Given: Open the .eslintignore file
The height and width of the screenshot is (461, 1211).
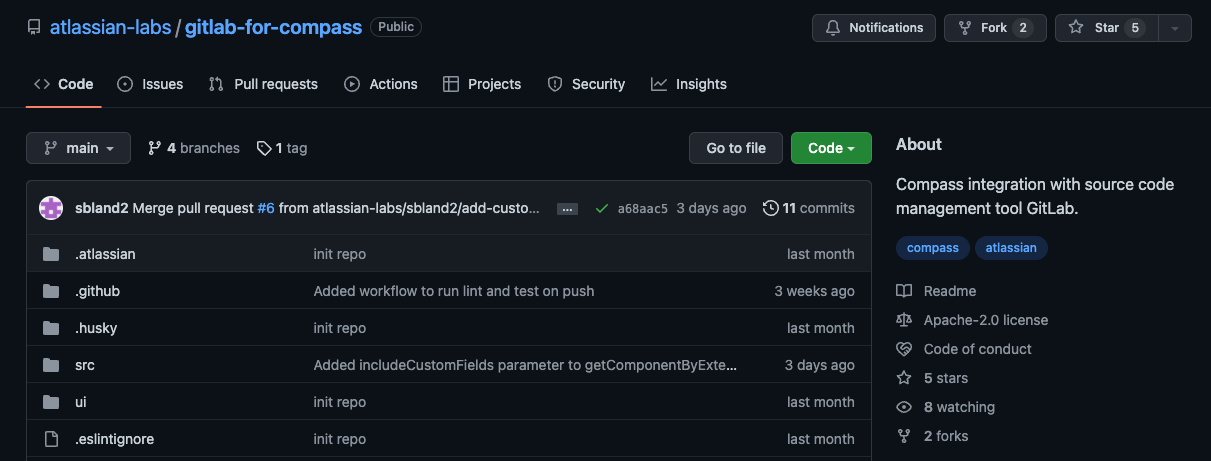Looking at the screenshot, I should (114, 439).
